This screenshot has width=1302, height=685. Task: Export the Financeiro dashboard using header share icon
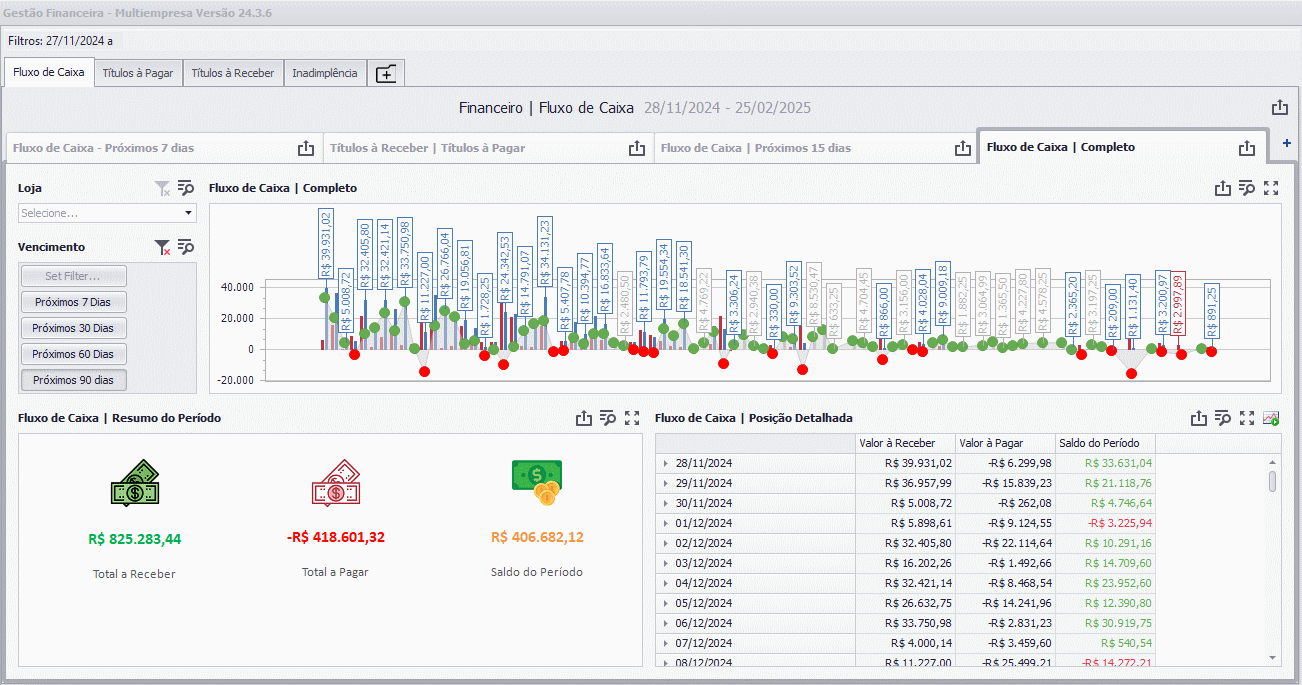tap(1279, 107)
